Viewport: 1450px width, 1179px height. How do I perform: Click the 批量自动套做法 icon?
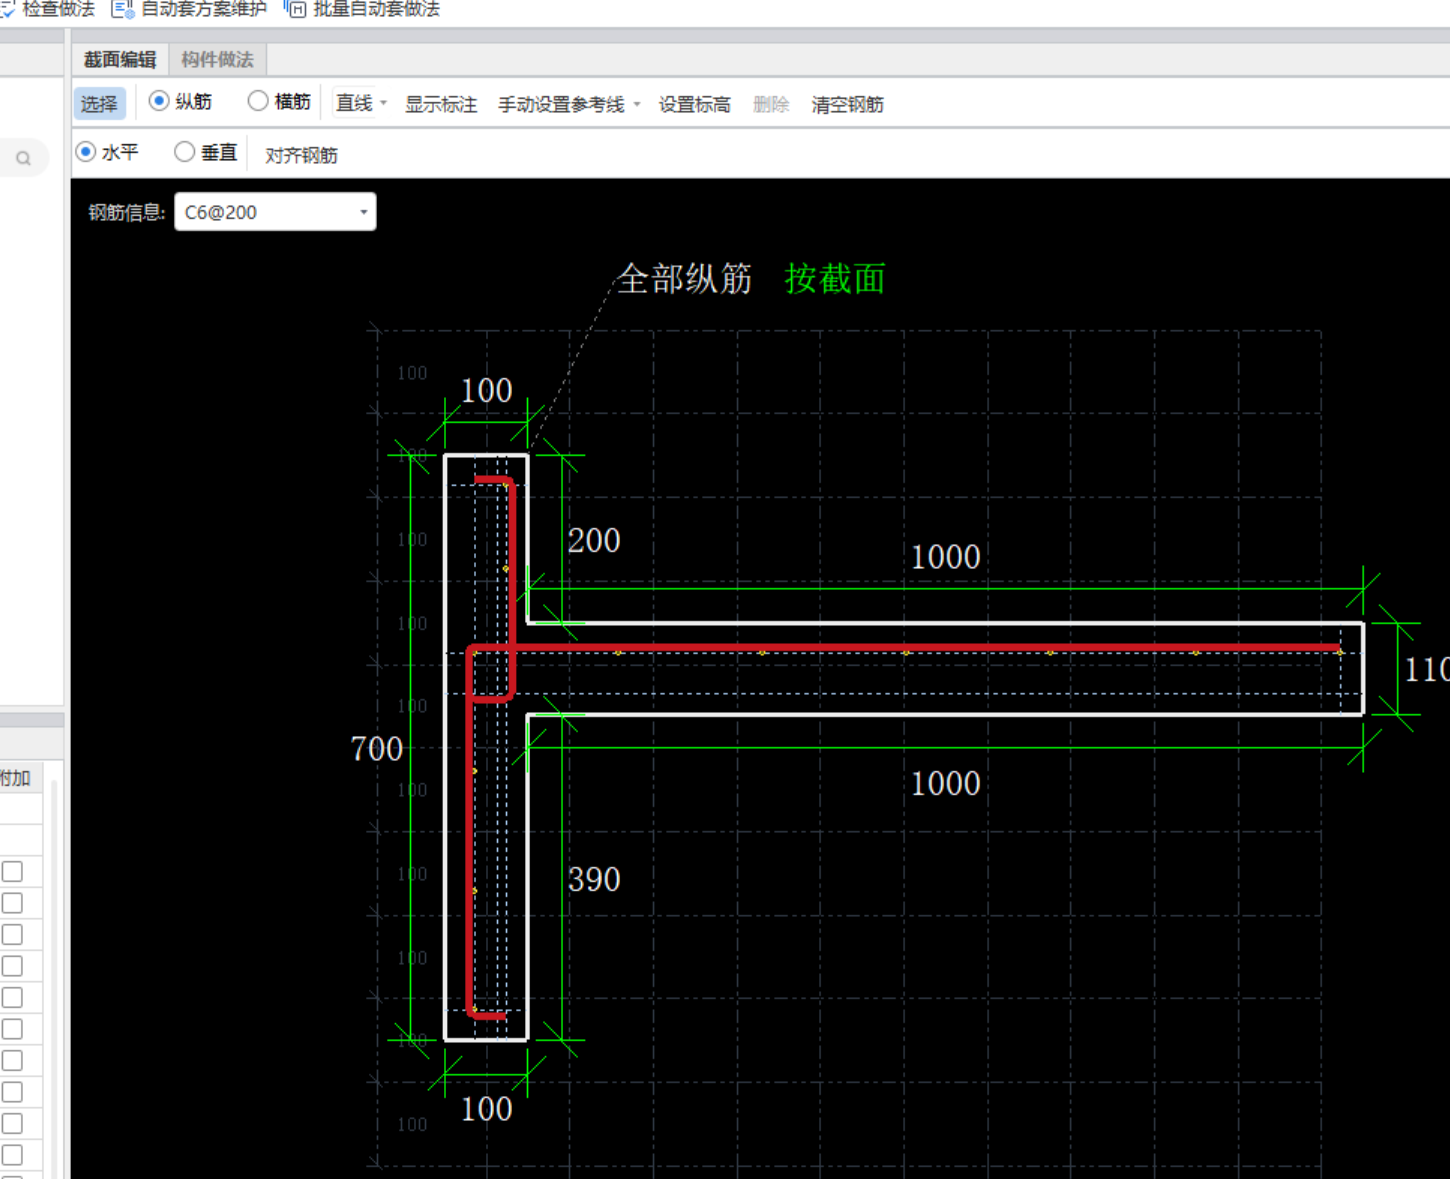click(295, 9)
